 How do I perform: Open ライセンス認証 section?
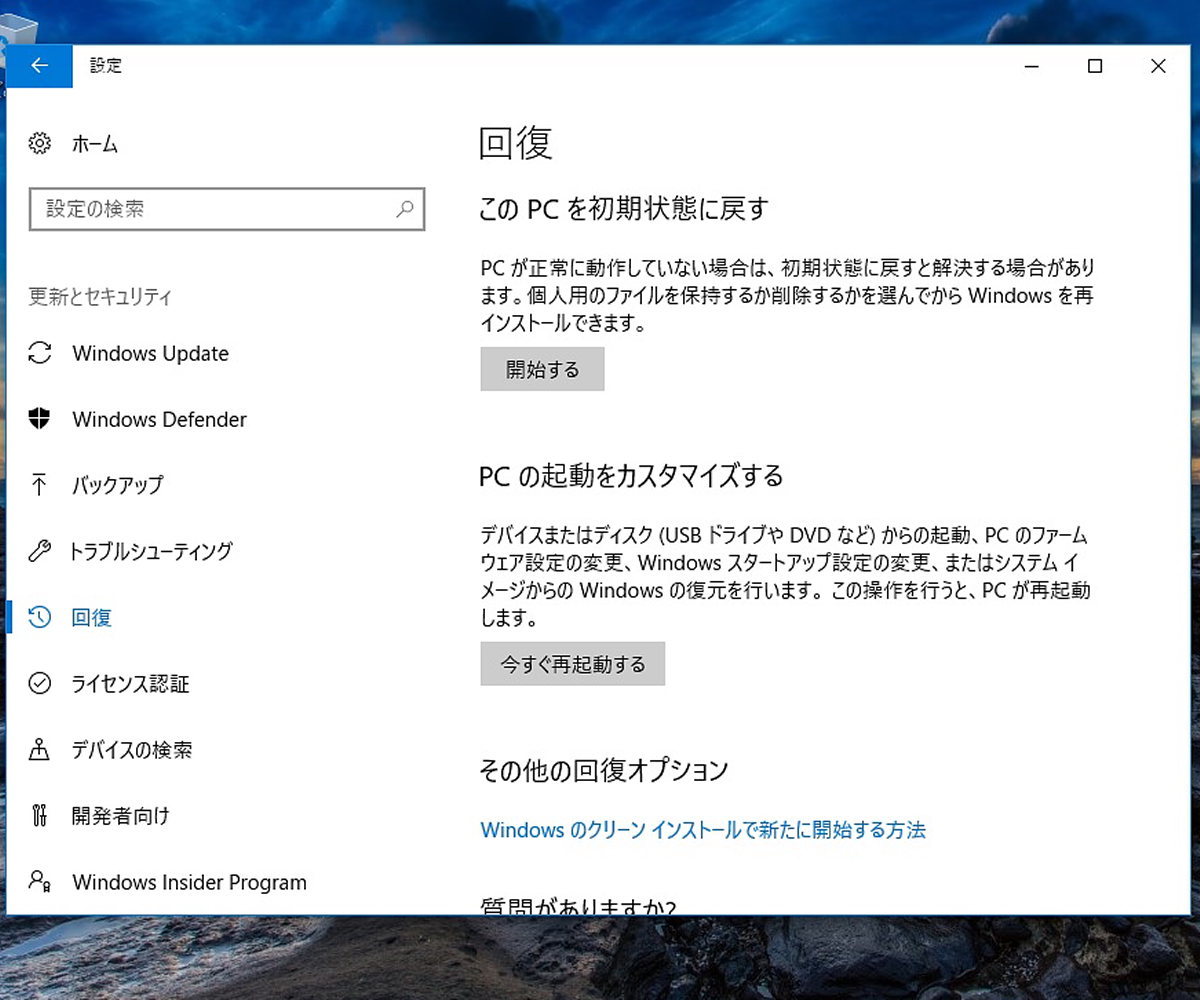130,683
